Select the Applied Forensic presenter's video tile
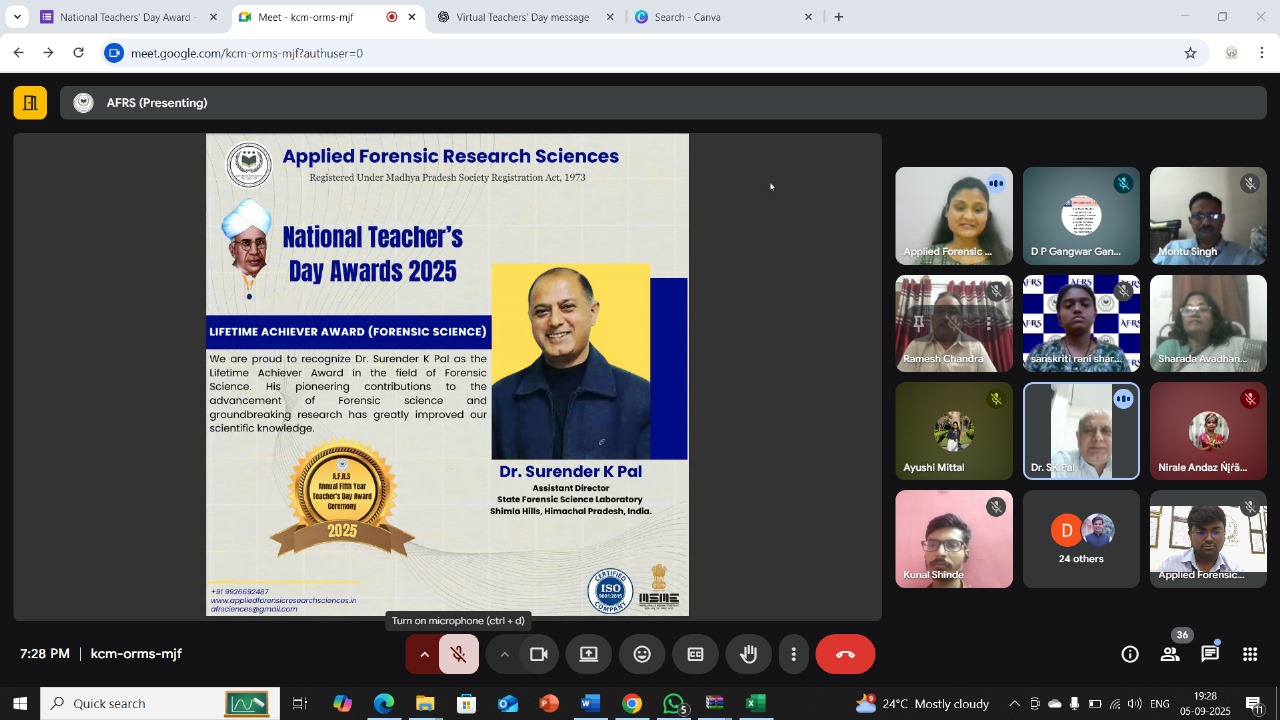Image resolution: width=1280 pixels, height=720 pixels. tap(954, 216)
